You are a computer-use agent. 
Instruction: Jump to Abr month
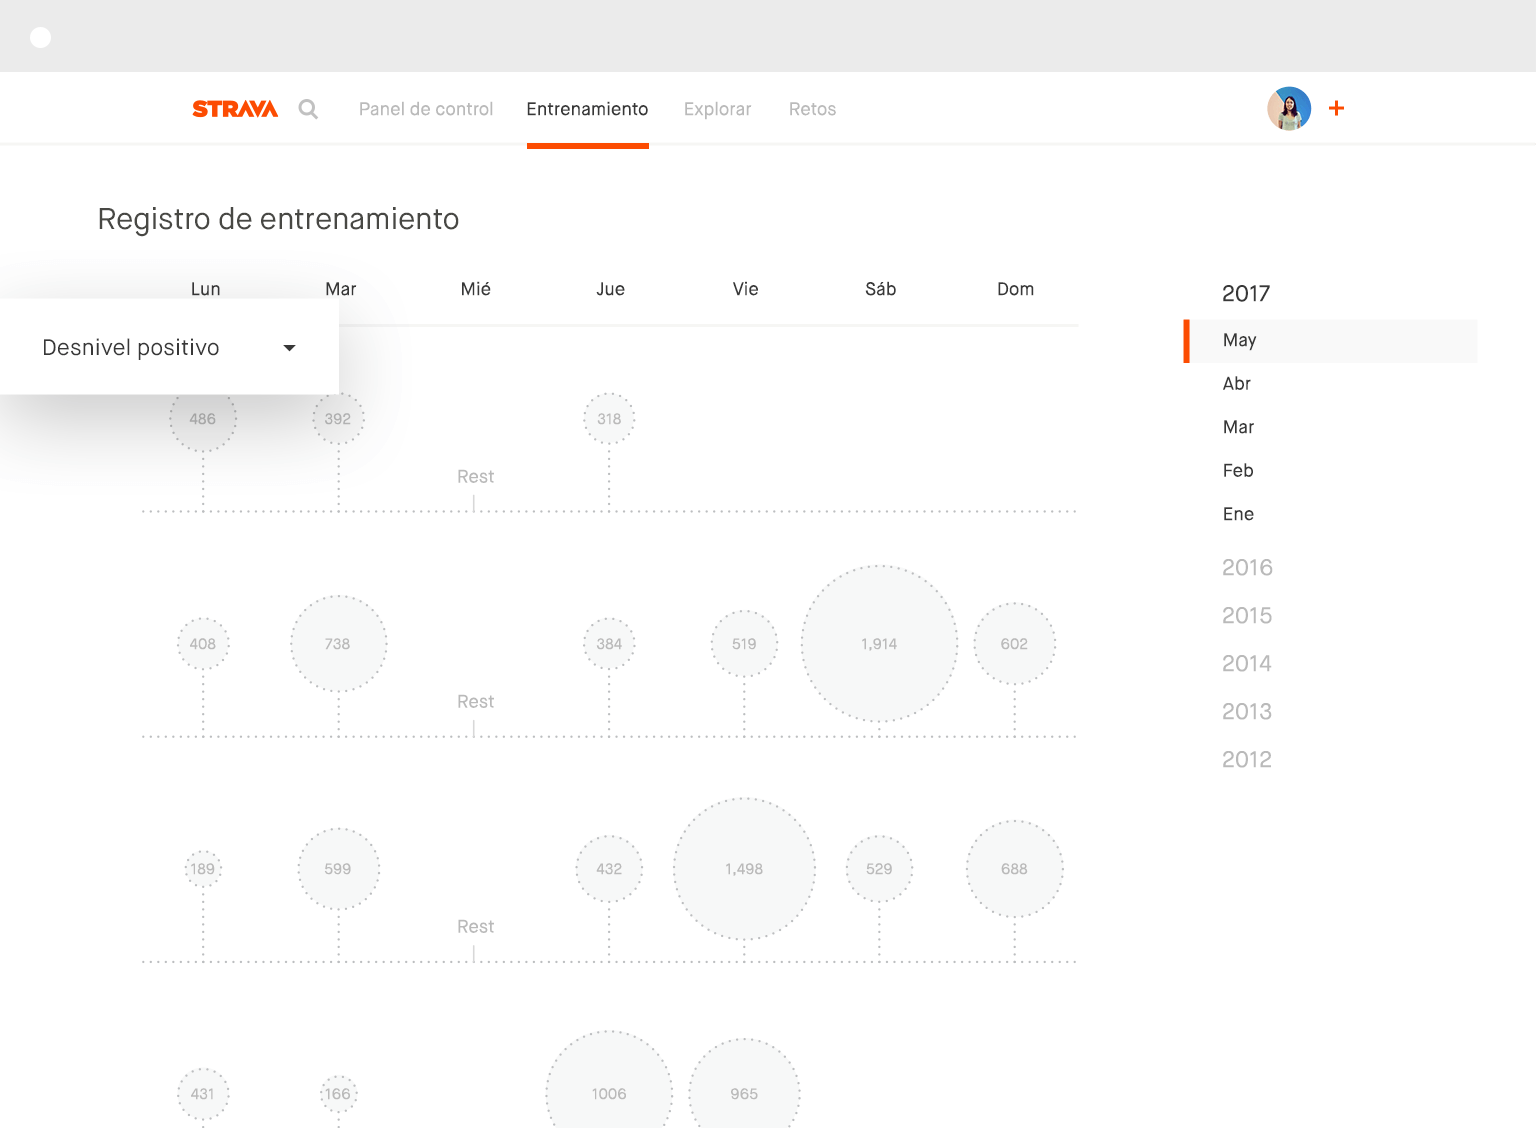pyautogui.click(x=1237, y=384)
